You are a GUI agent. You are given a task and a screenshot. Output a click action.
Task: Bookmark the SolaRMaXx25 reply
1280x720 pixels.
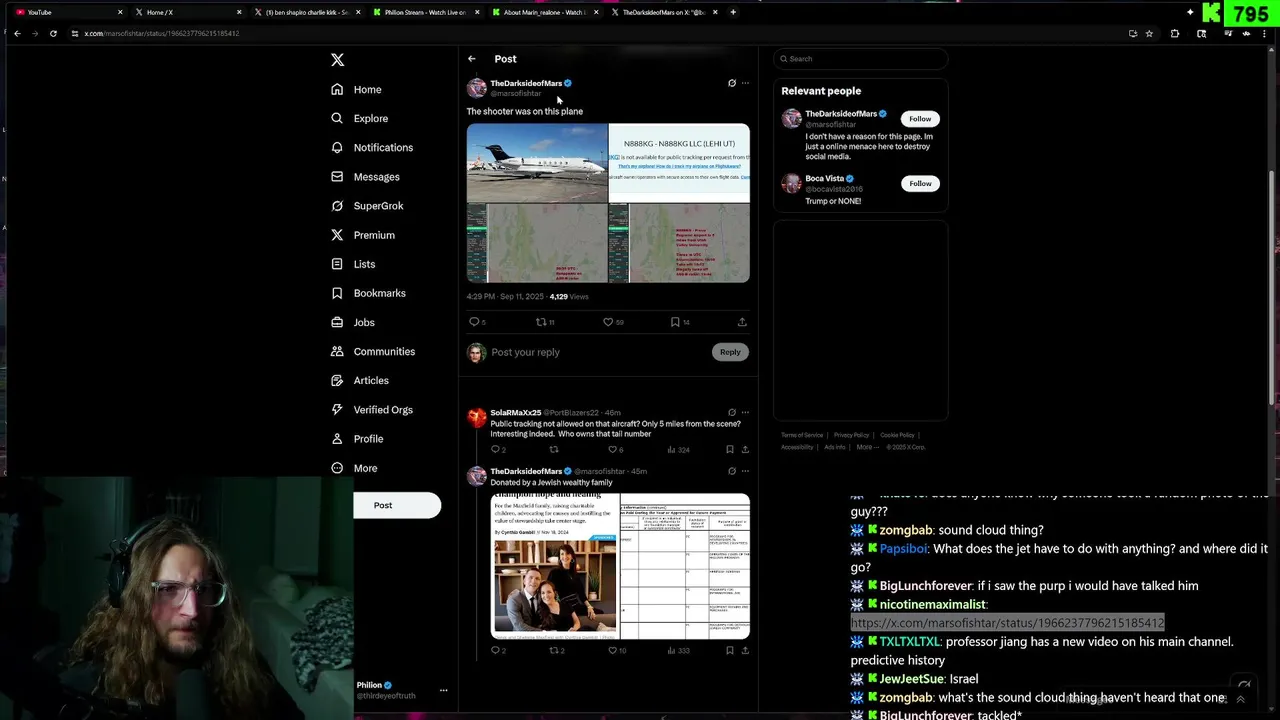pyautogui.click(x=730, y=450)
